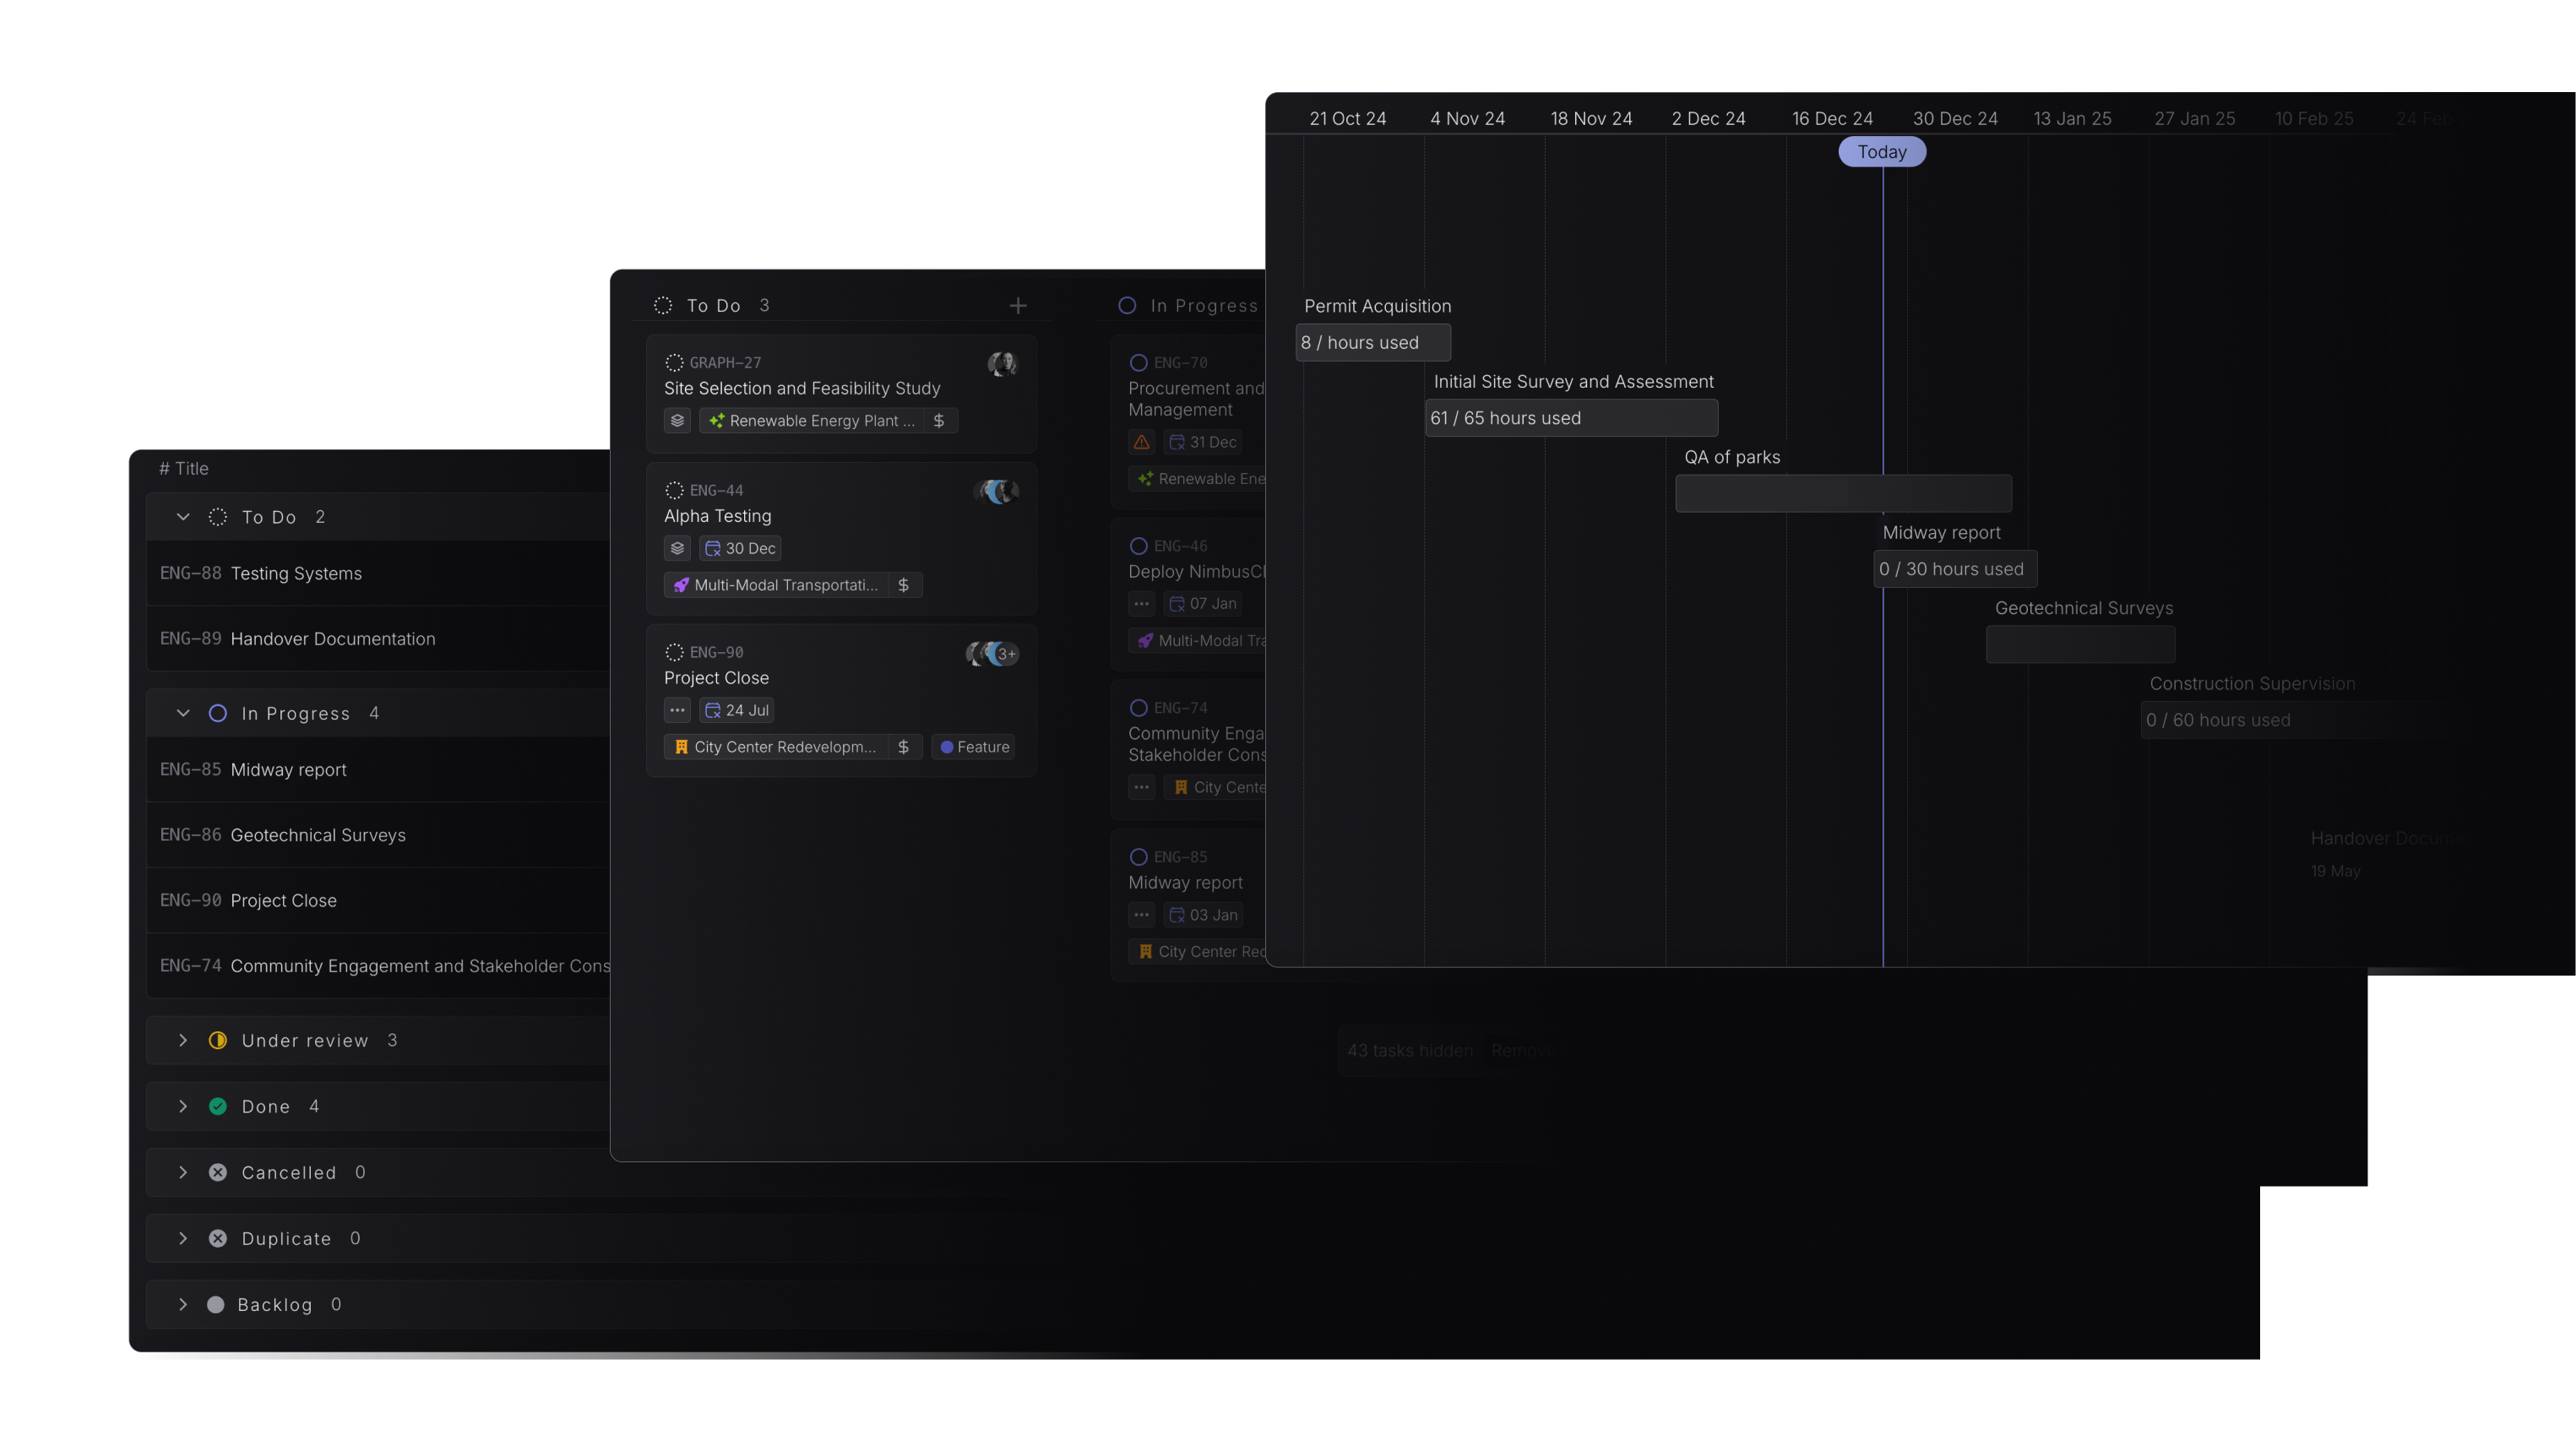Screen dimensions: 2576x1452
Task: Click the warning triangle icon on ENG-70 card
Action: [x=1141, y=442]
